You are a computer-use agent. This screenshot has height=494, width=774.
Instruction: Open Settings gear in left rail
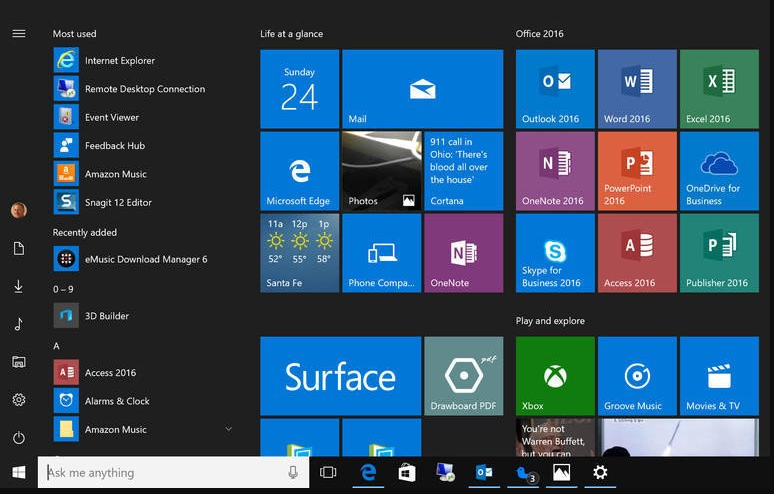(x=19, y=400)
